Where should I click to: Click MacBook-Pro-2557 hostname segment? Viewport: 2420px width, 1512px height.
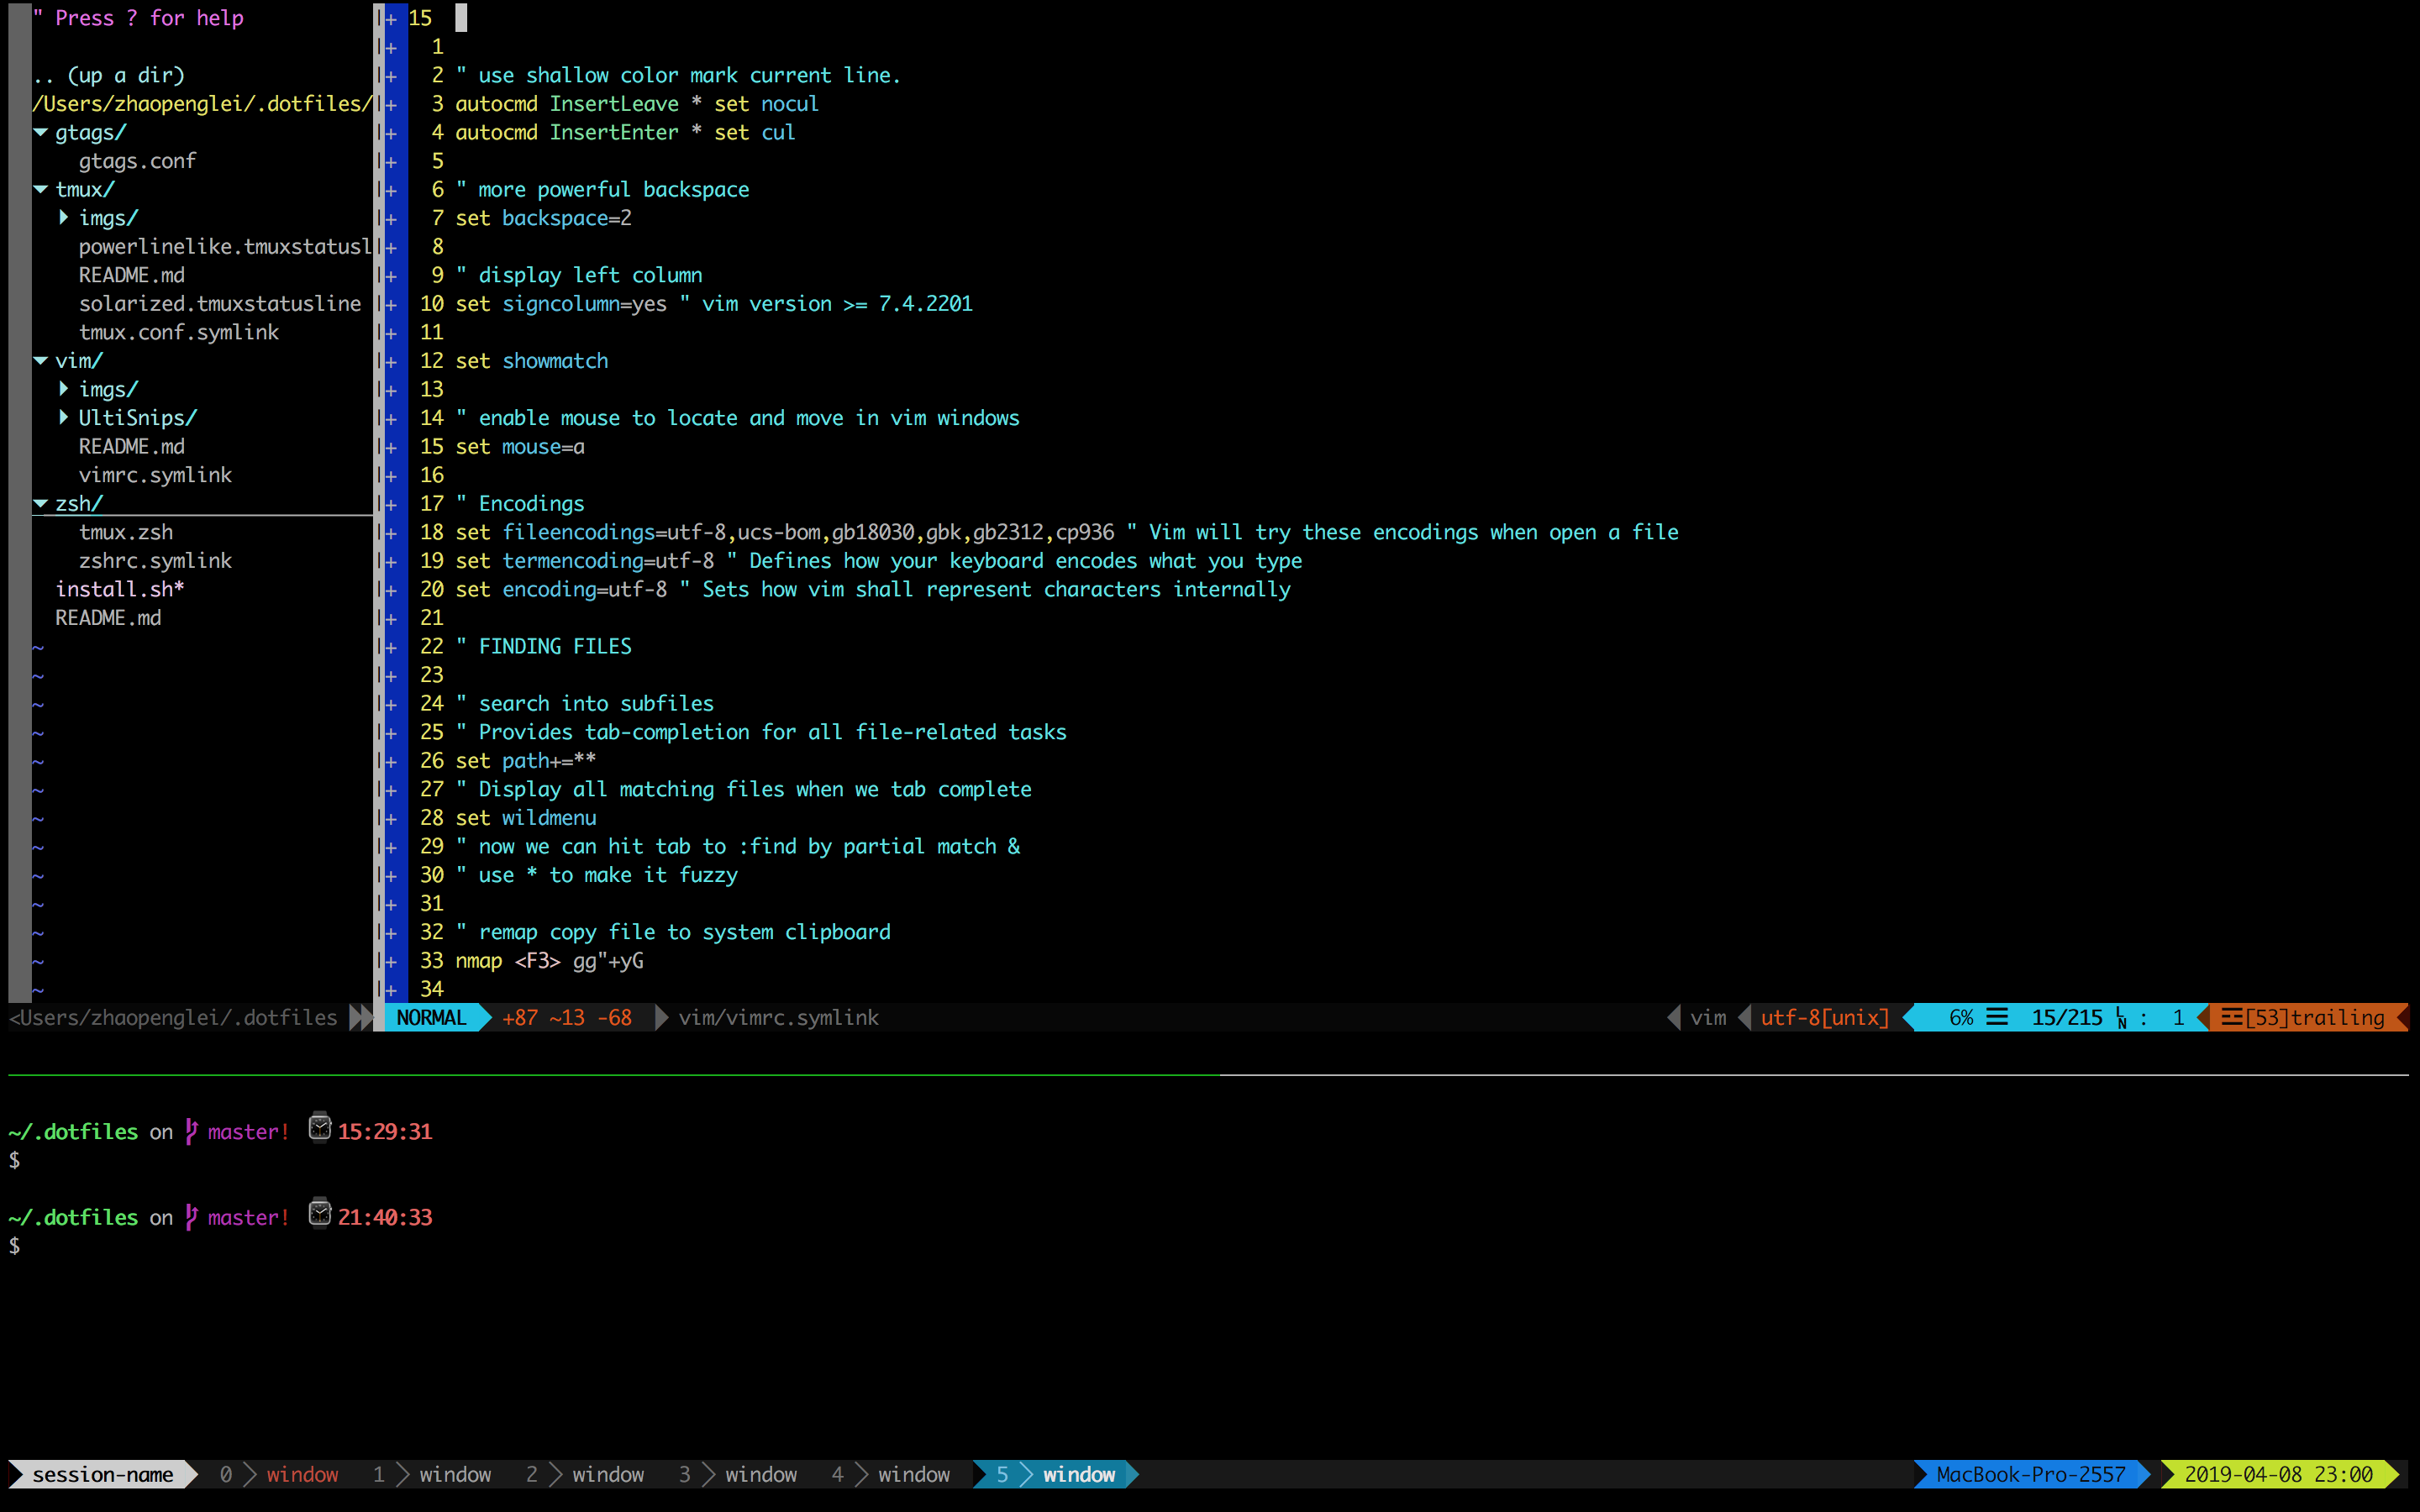click(2030, 1475)
